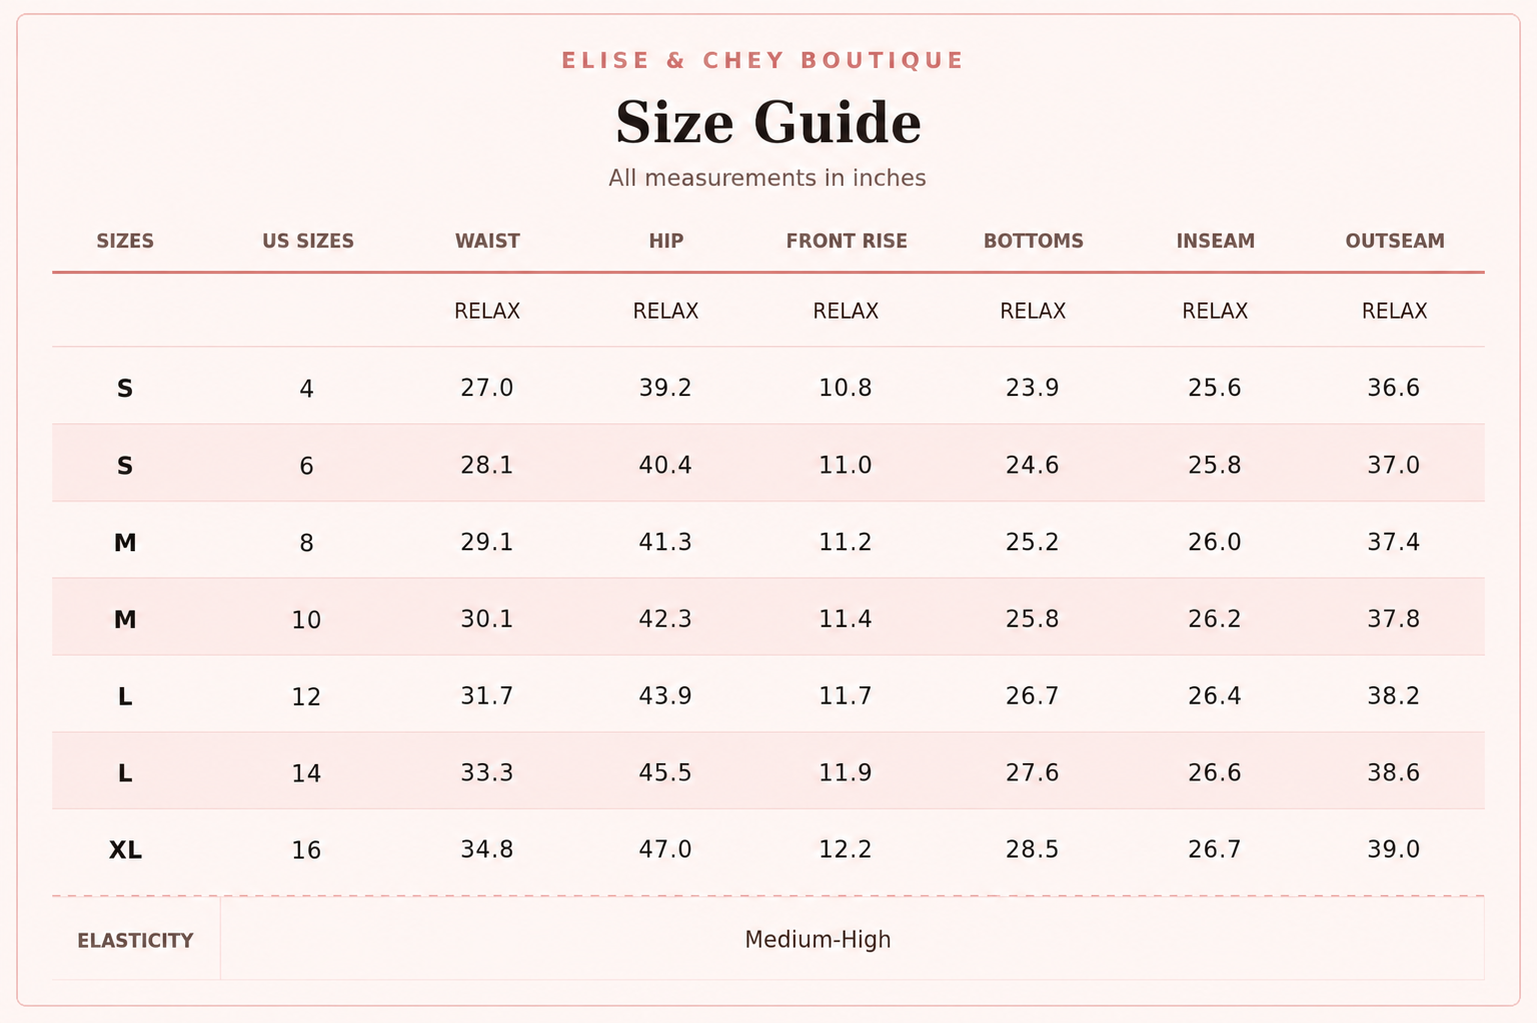Viewport: 1537px width, 1023px height.
Task: Select the Medium-High elasticity value
Action: 818,940
